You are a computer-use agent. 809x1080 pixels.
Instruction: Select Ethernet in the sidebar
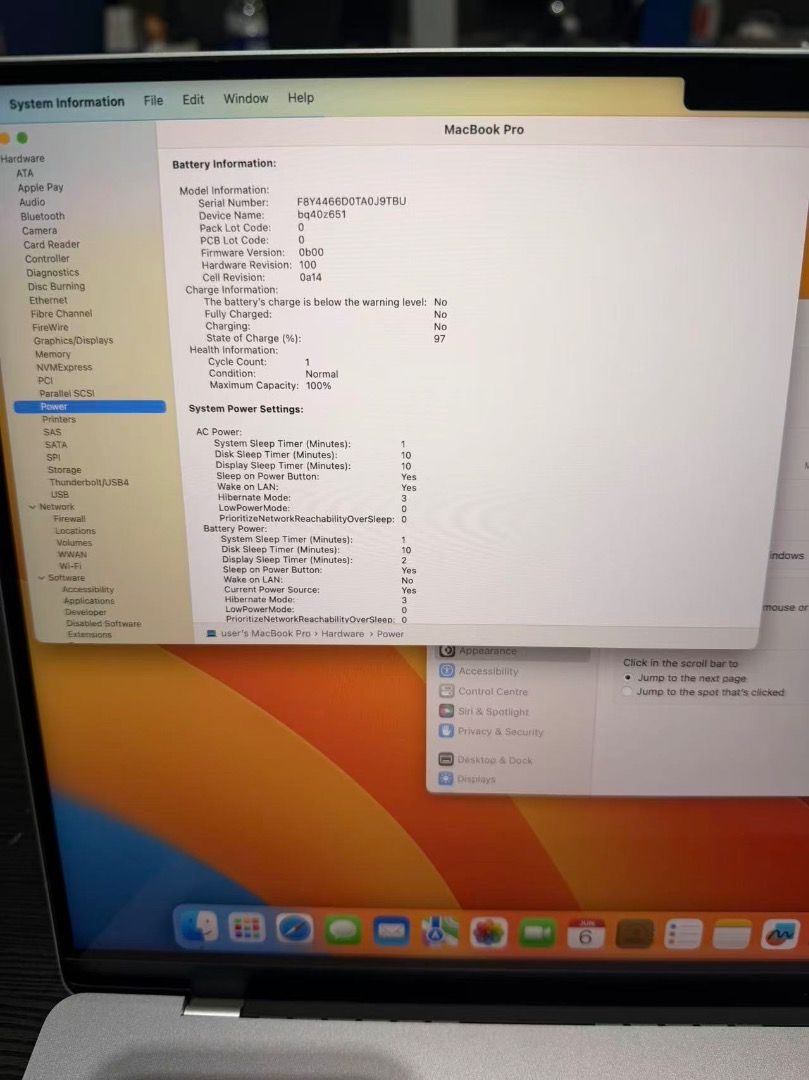[48, 300]
